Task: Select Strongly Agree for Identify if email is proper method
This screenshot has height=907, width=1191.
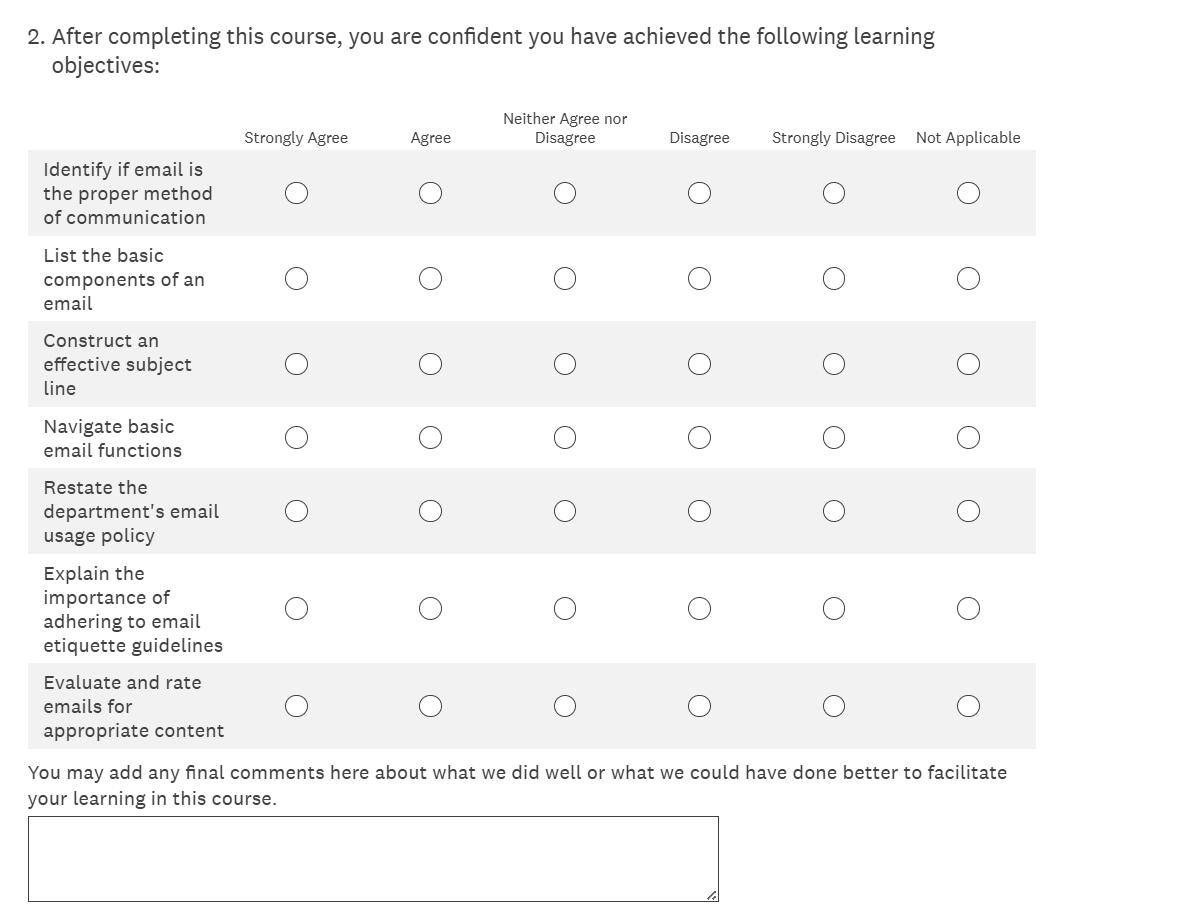Action: (296, 193)
